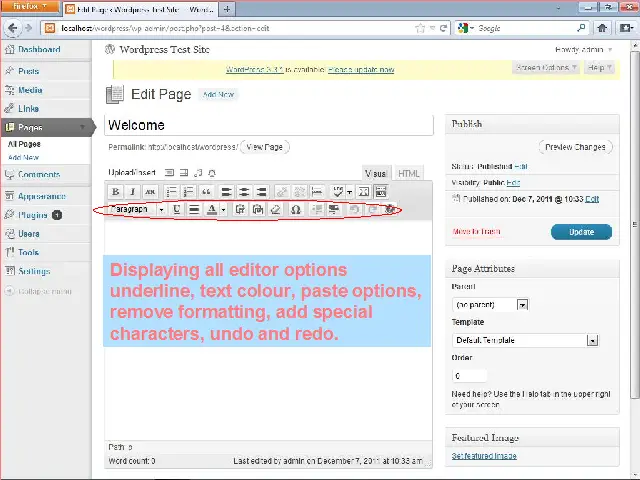Apply Blockquote formatting
The image size is (640, 480).
(206, 191)
